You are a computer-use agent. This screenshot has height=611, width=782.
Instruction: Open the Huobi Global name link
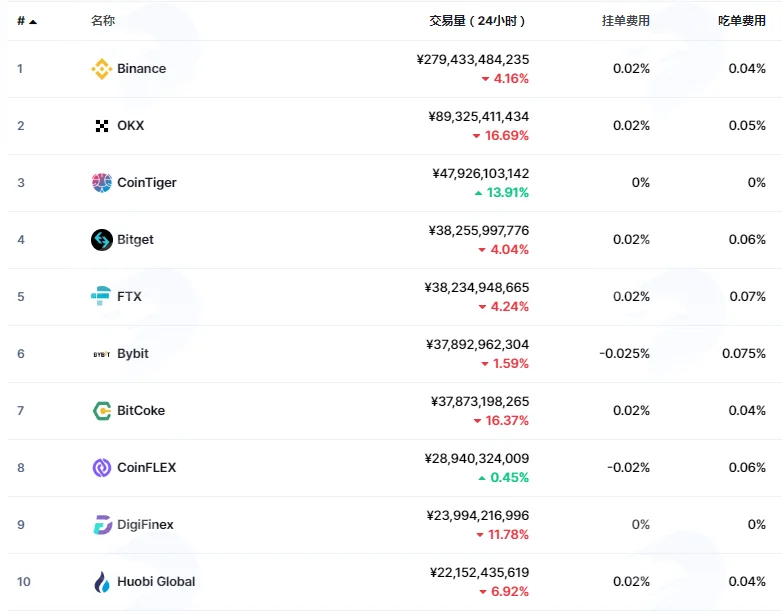pyautogui.click(x=156, y=582)
